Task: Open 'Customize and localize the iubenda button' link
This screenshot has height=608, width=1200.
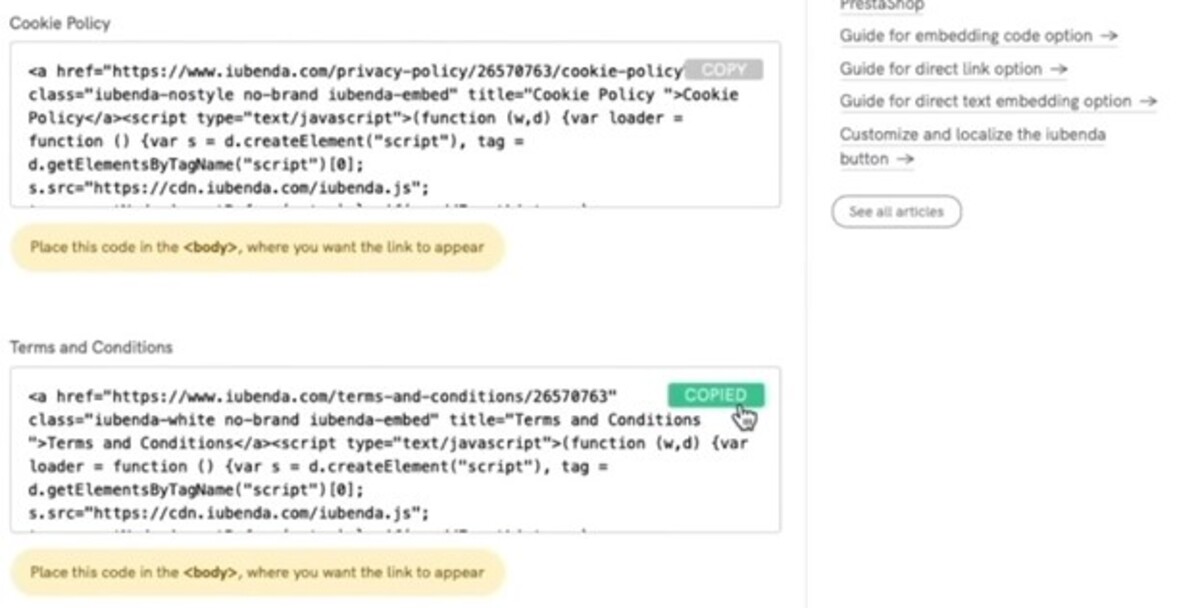Action: coord(972,146)
